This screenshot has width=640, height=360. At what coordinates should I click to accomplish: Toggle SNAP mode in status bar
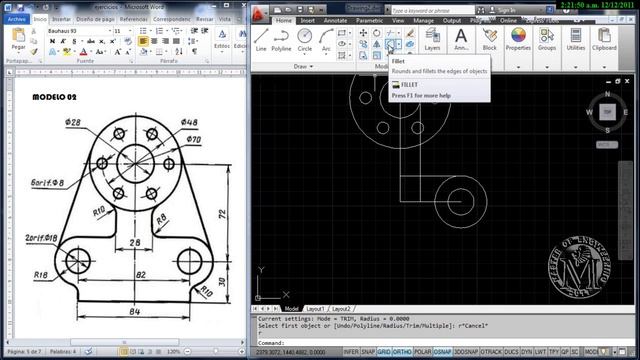coord(368,352)
